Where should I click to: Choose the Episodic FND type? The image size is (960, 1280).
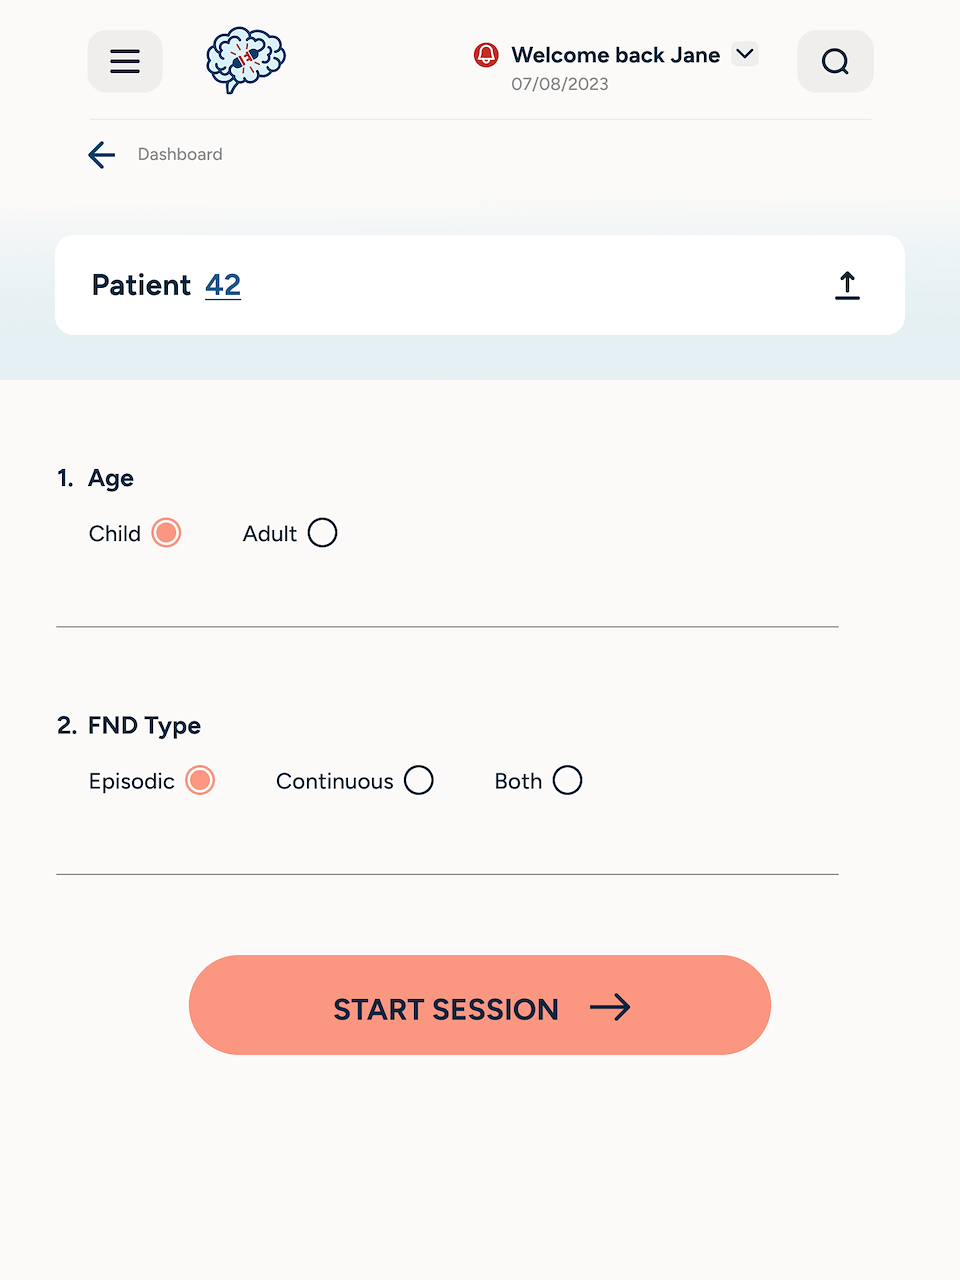200,780
